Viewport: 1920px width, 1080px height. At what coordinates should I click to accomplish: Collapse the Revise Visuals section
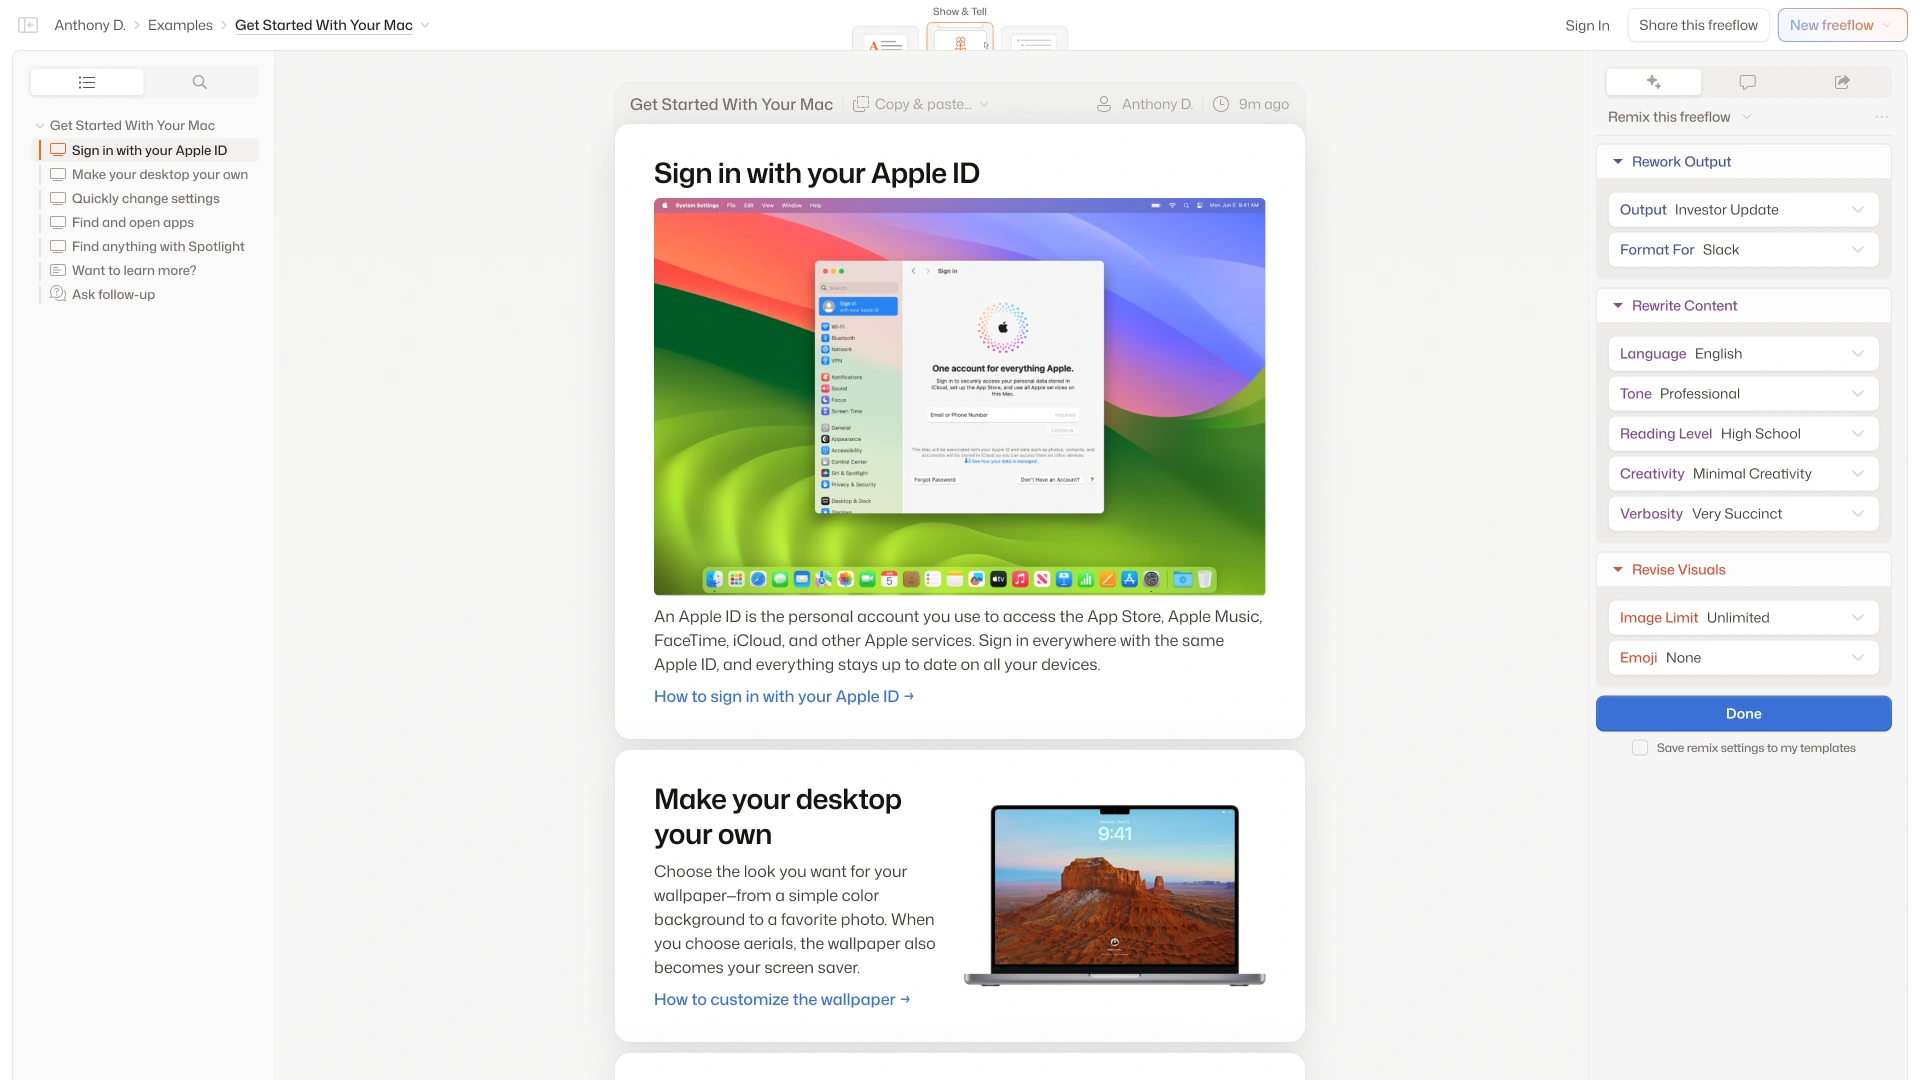[1618, 570]
